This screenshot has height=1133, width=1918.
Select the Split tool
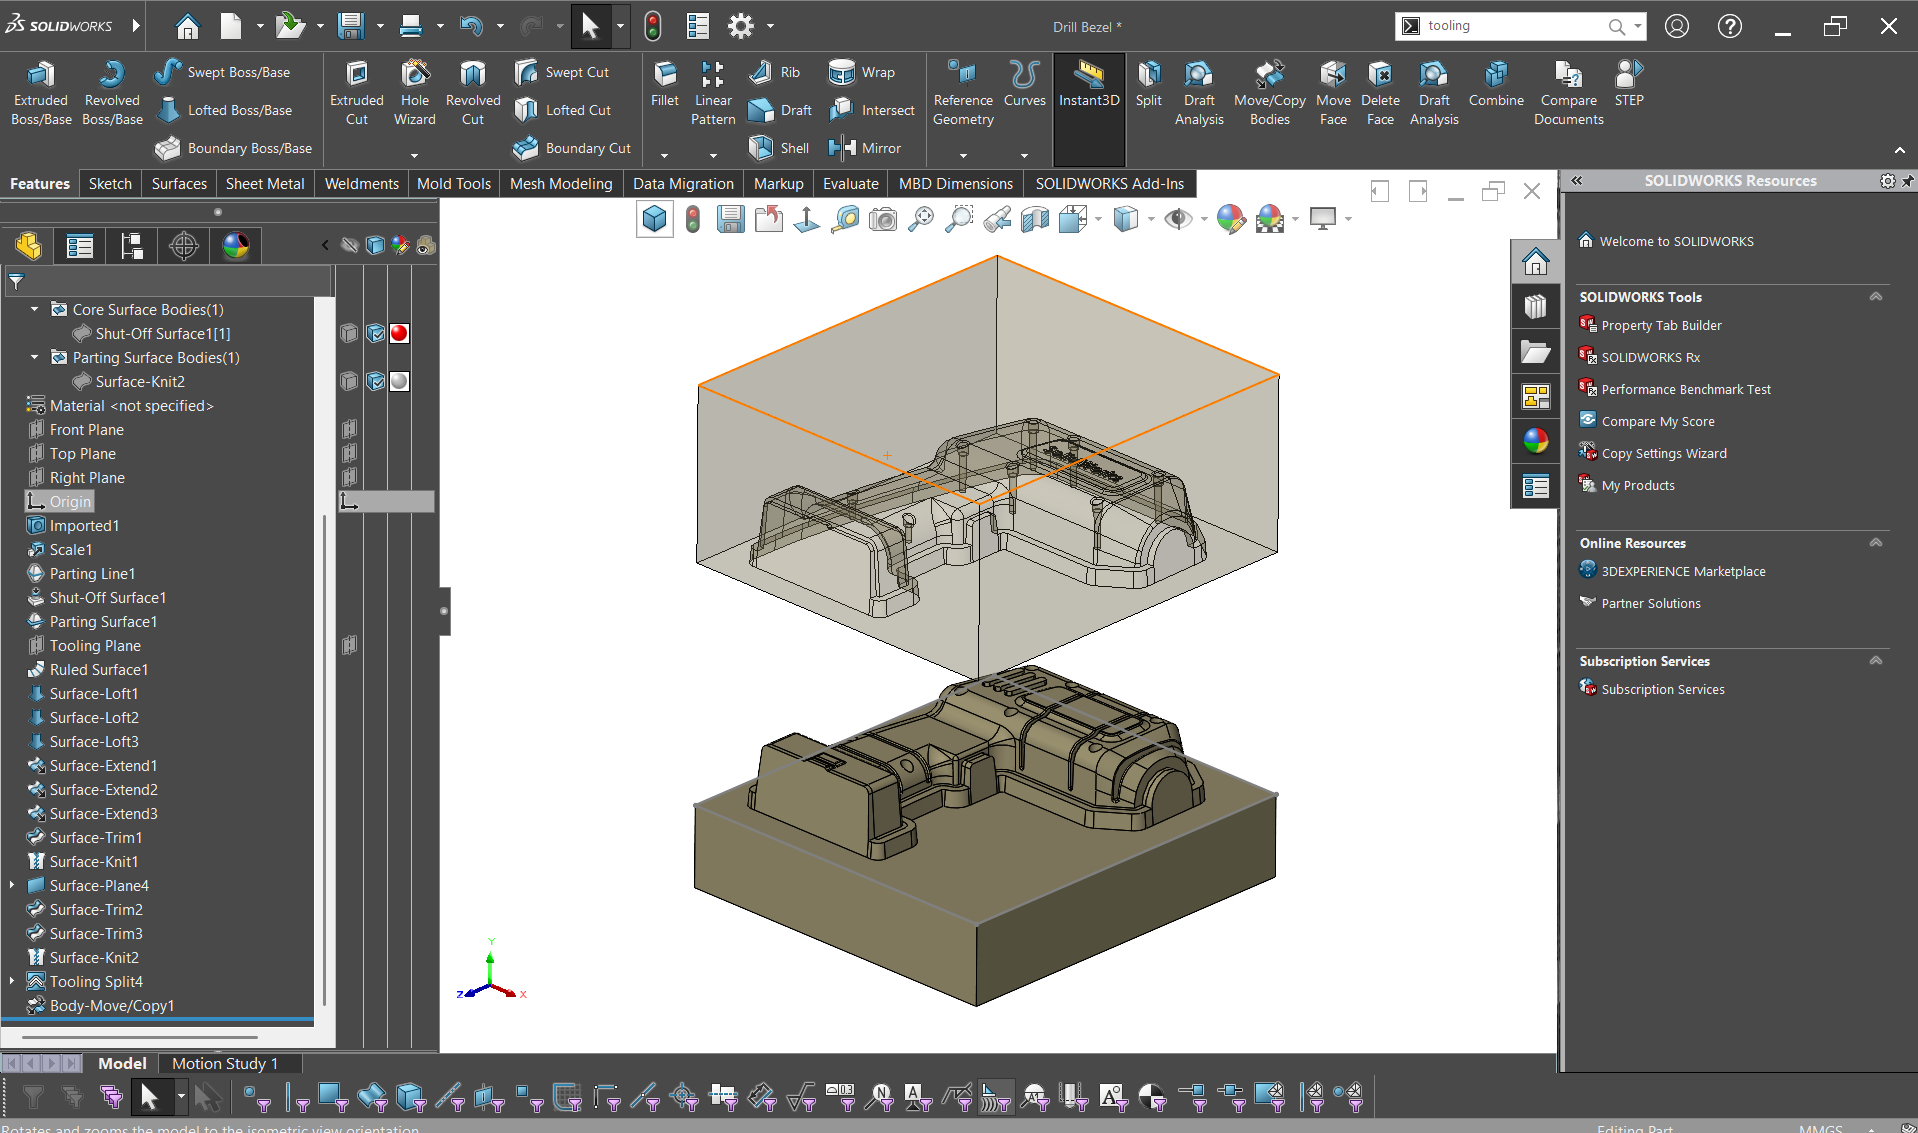(x=1149, y=84)
